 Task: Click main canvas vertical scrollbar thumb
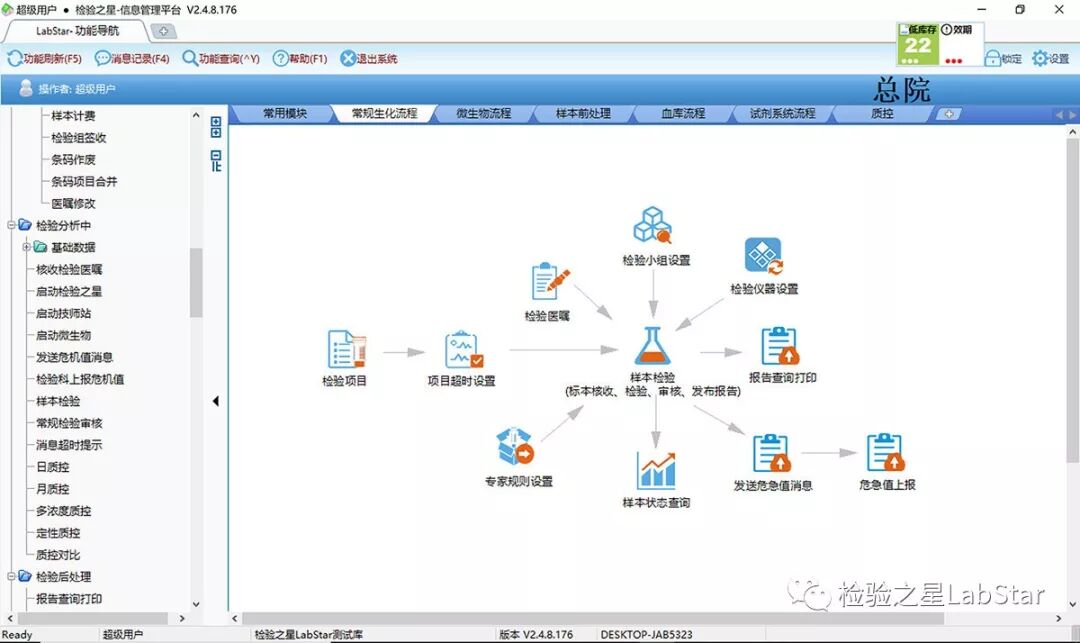click(x=1072, y=299)
